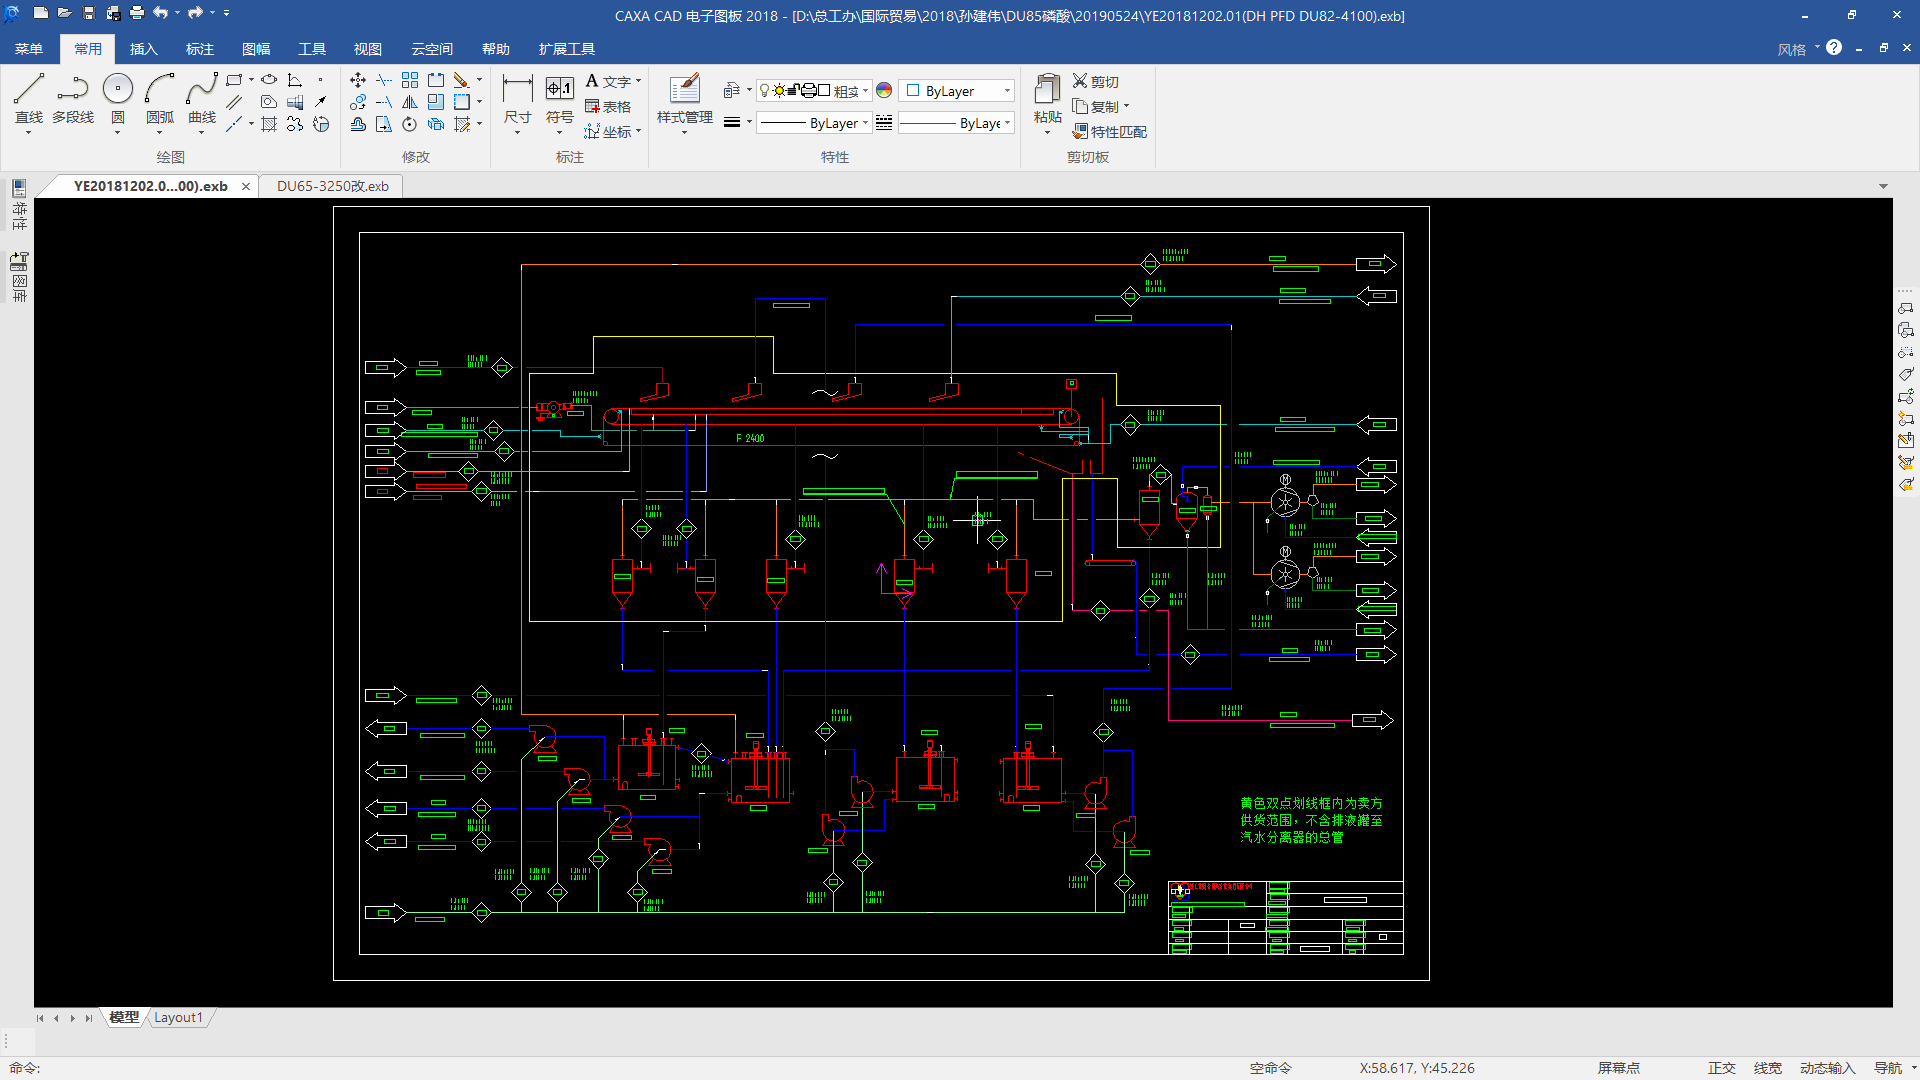This screenshot has width=1920, height=1080.
Task: Click the 表格 table button
Action: (x=608, y=107)
